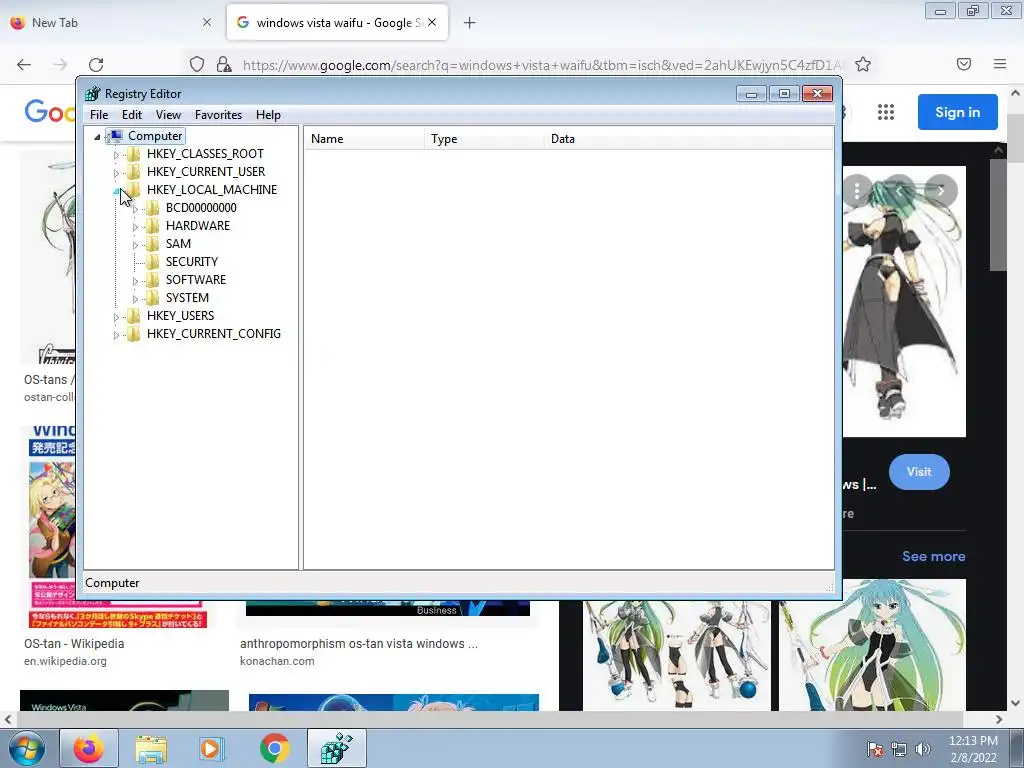Click the Firefox URL address bar

[542, 65]
